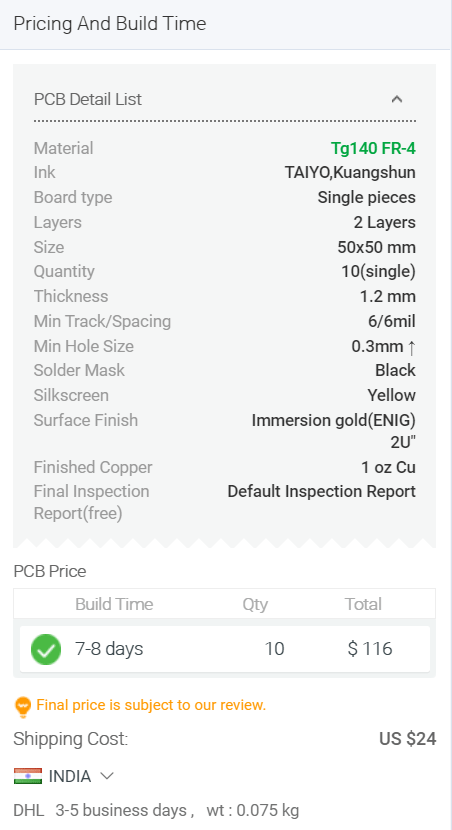Click the INDIA country label
This screenshot has height=830, width=452.
tap(70, 776)
